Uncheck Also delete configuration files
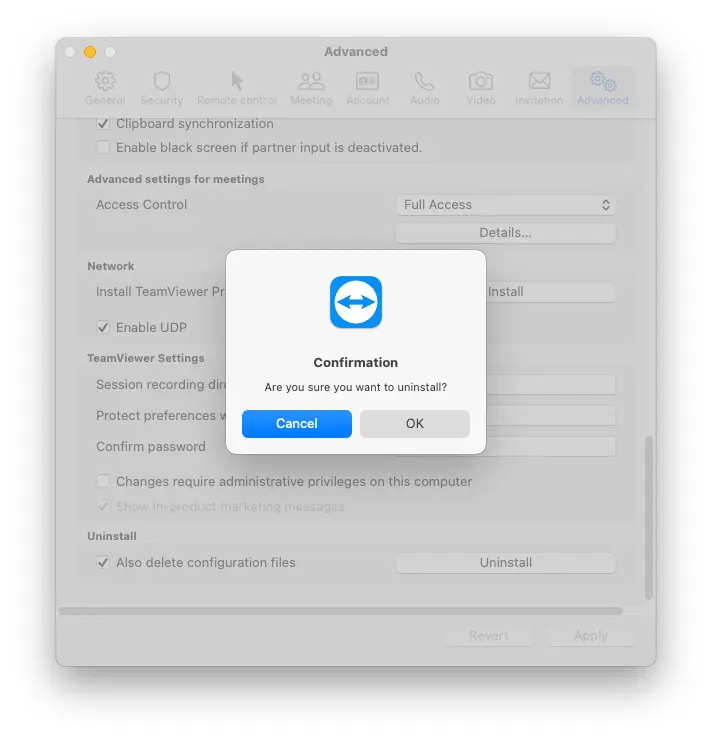The height and width of the screenshot is (740, 712). point(103,563)
